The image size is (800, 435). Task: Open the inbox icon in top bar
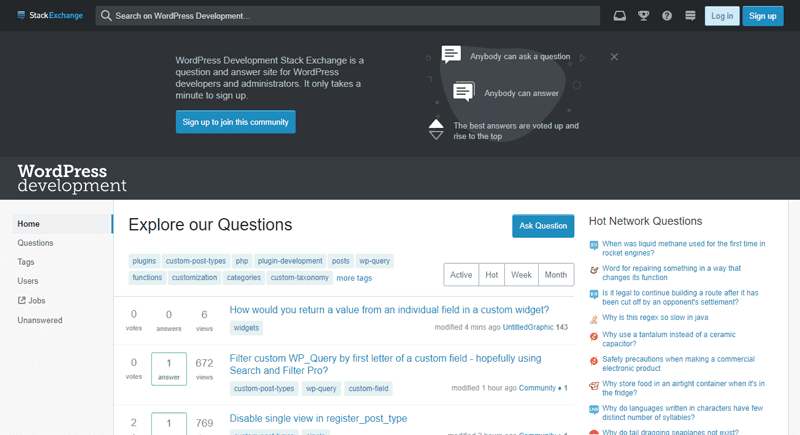619,16
